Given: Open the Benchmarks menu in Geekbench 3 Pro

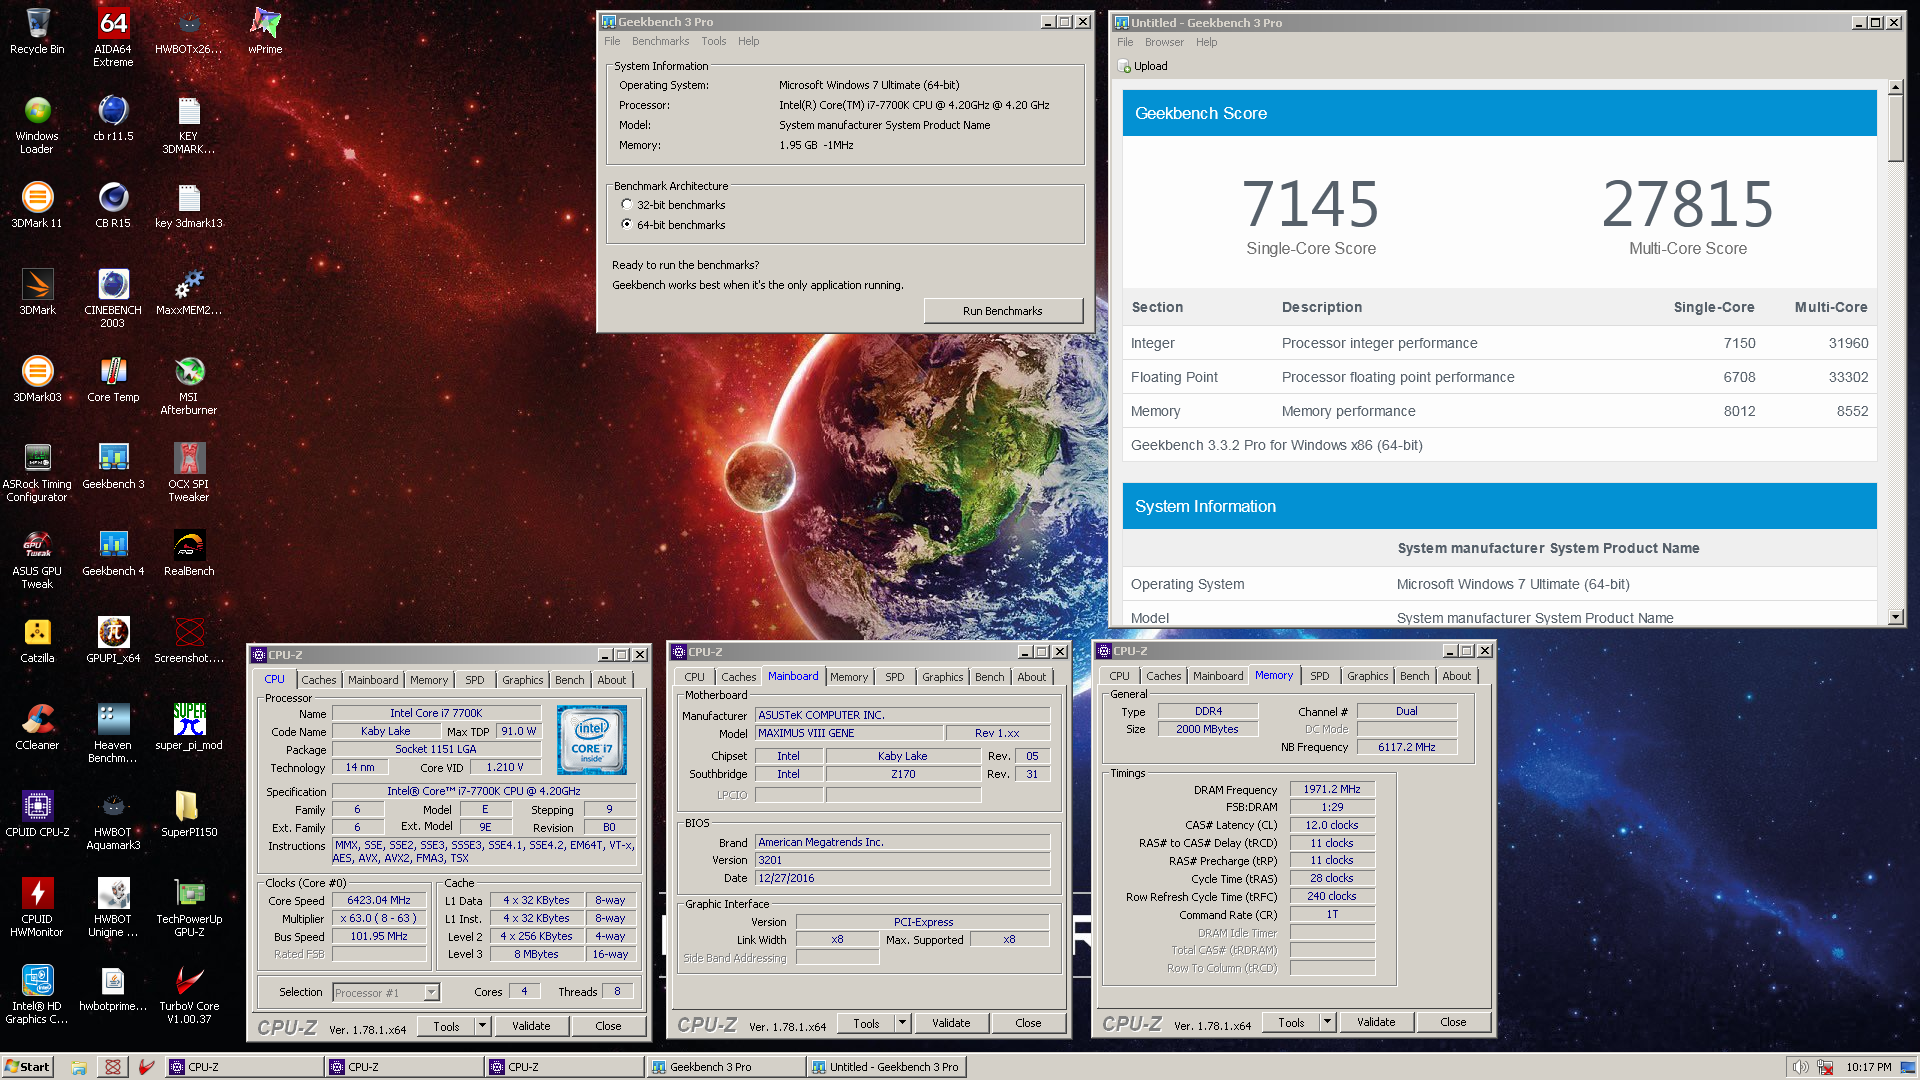Looking at the screenshot, I should [x=660, y=41].
